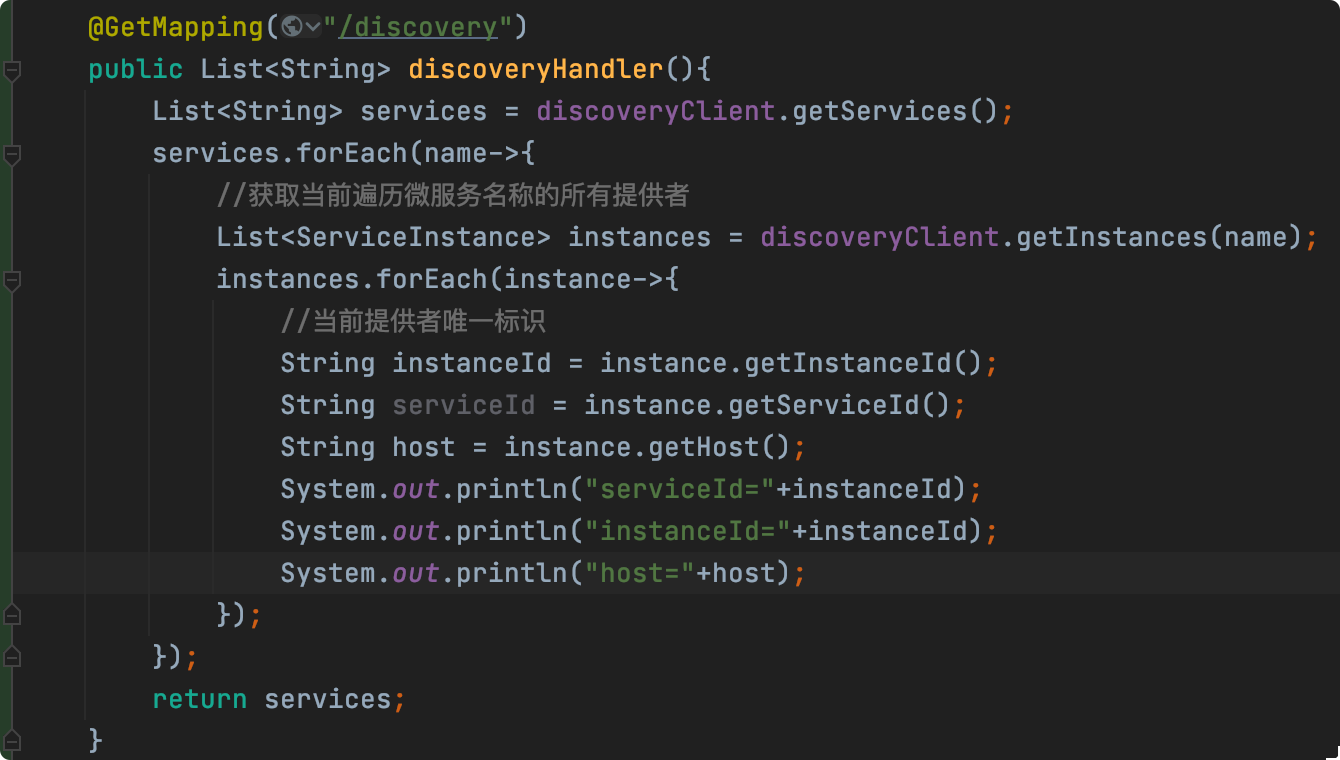
Task: Click the "serviceId=" string literal
Action: 680,489
